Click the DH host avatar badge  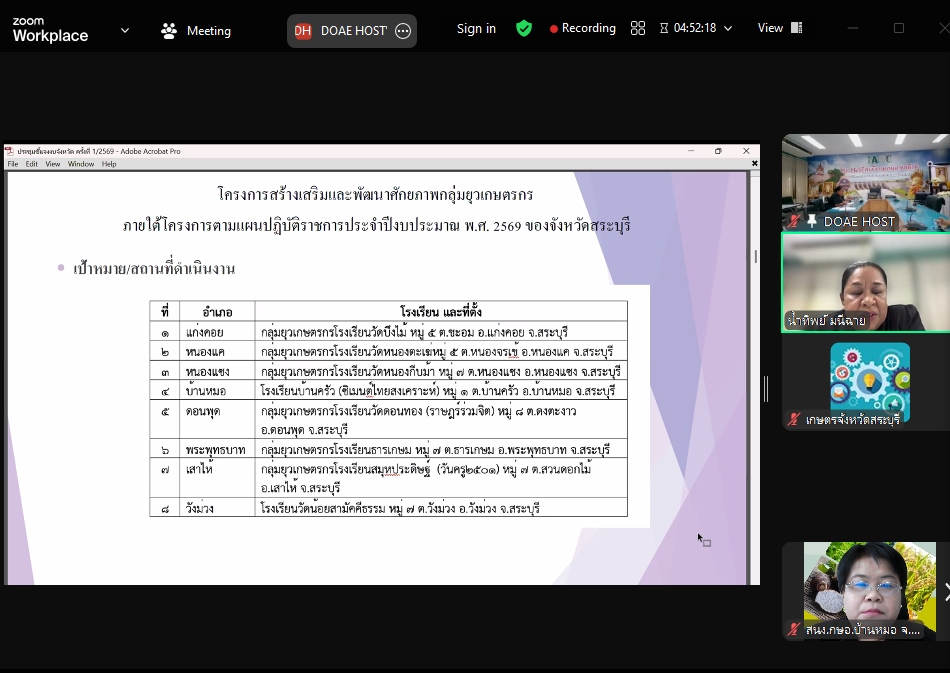[x=303, y=31]
